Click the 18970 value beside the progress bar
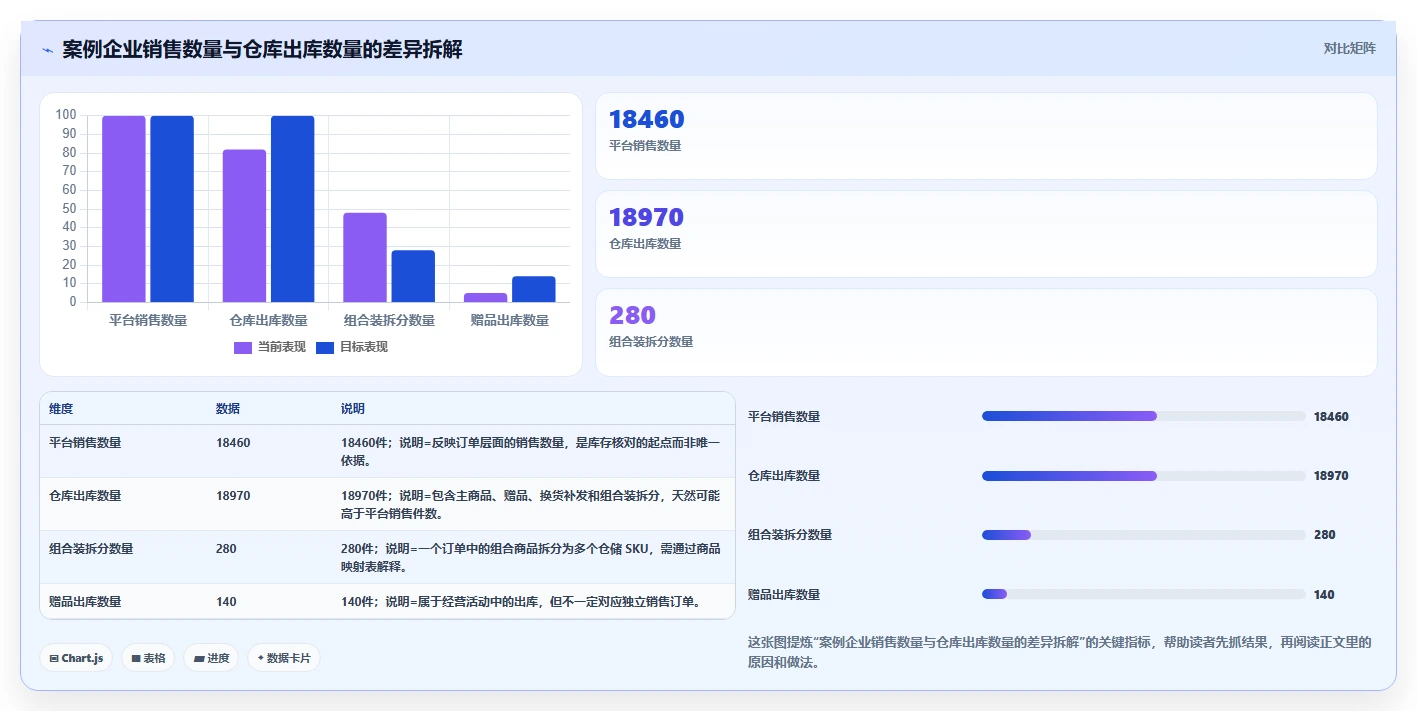This screenshot has height=711, width=1417. coord(1331,476)
